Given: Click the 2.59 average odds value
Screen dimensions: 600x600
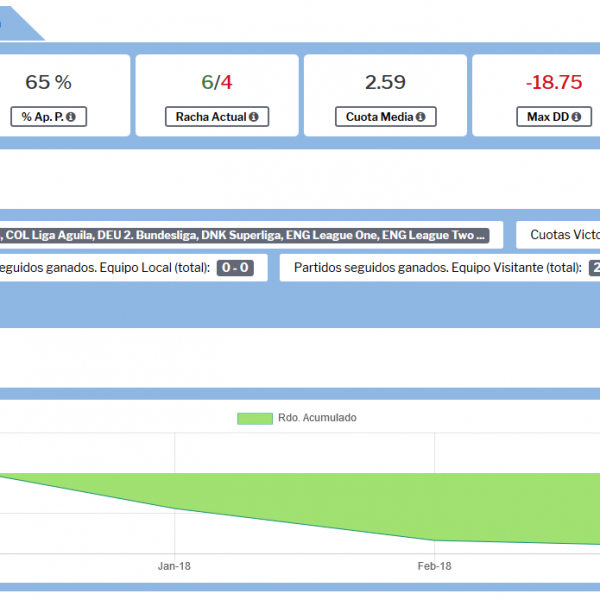Looking at the screenshot, I should point(385,82).
